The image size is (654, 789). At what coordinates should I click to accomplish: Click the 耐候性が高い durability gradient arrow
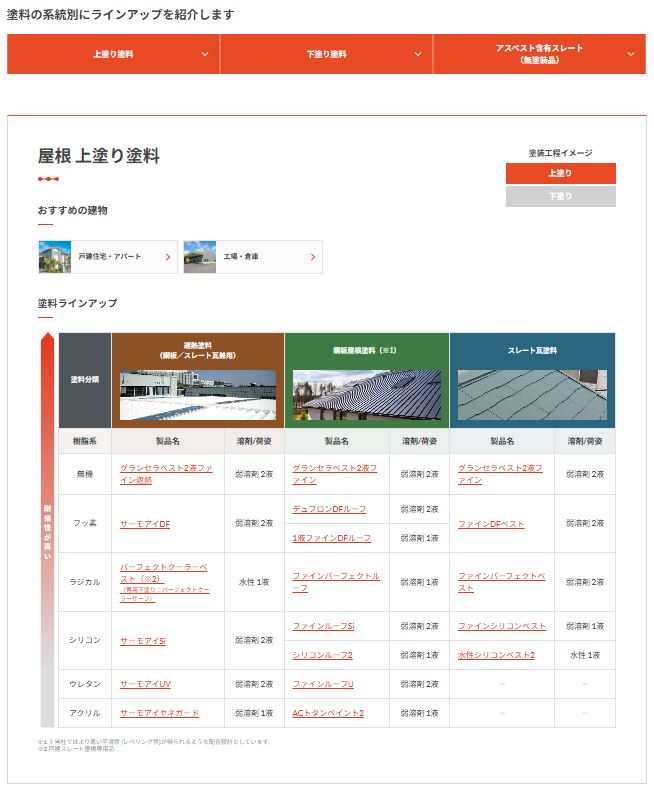pos(47,530)
